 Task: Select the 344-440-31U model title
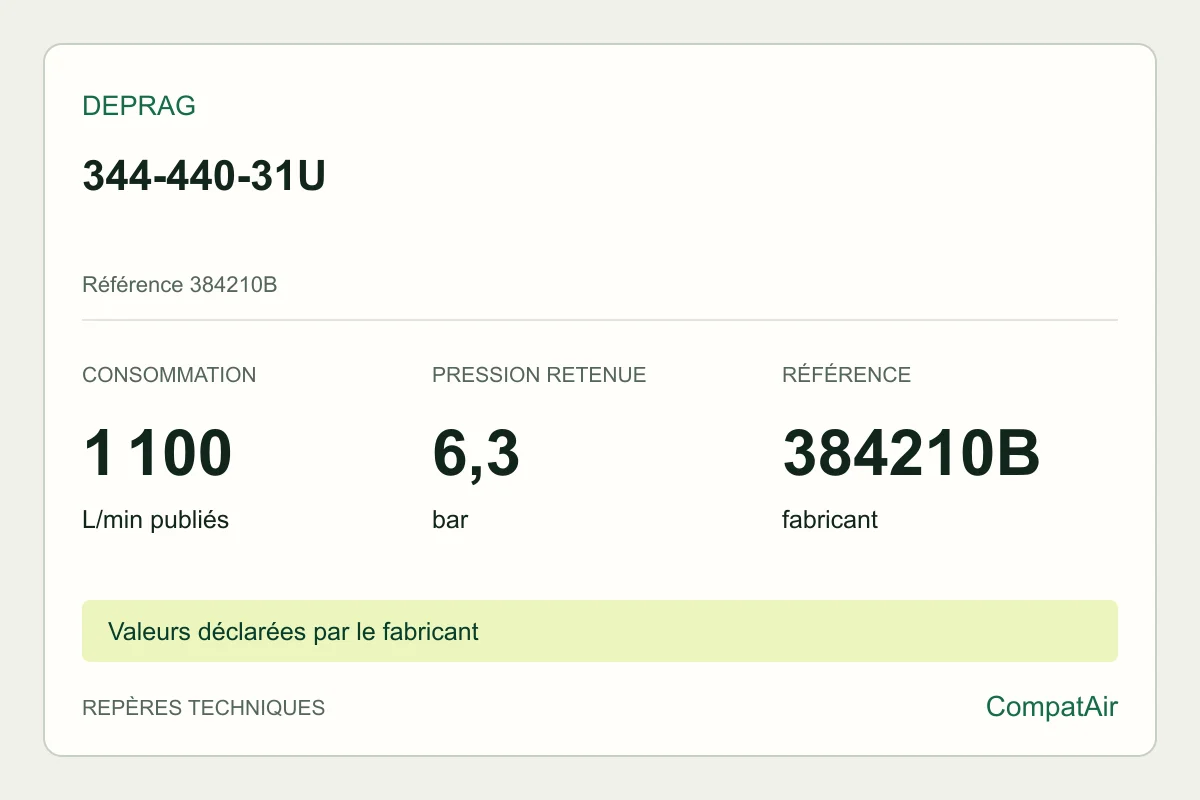[x=204, y=176]
